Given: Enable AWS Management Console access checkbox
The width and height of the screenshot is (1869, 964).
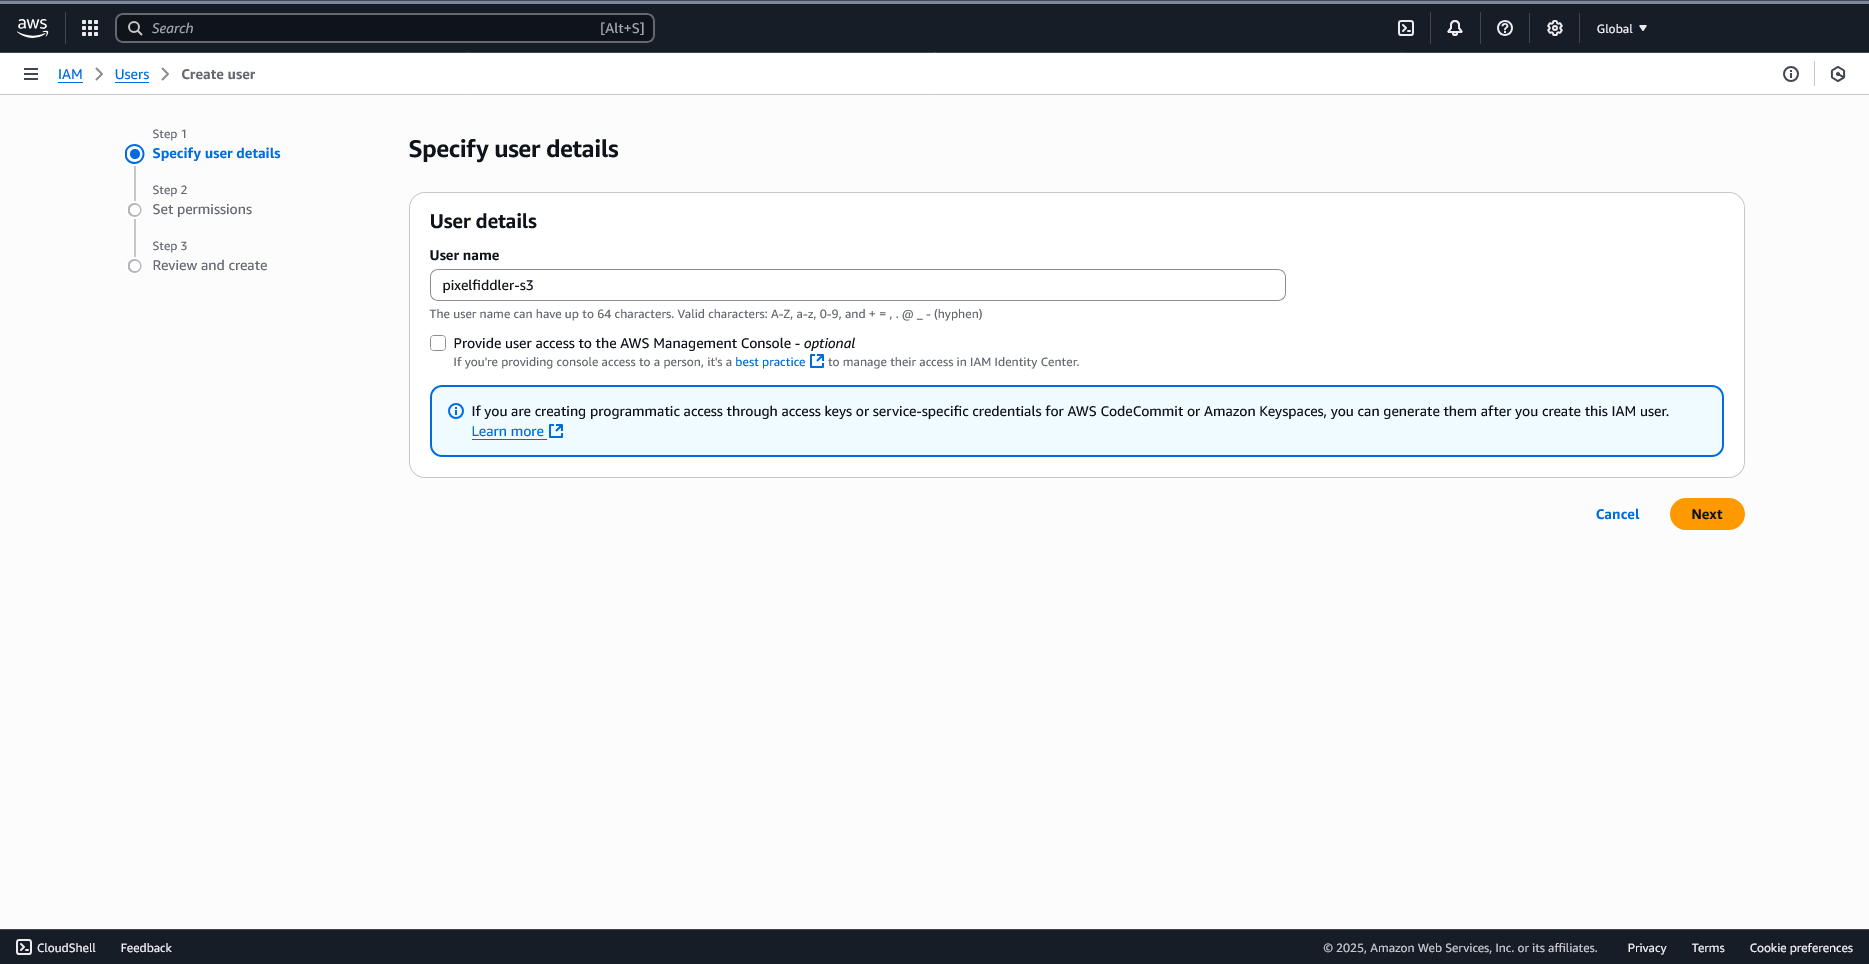Looking at the screenshot, I should (438, 343).
